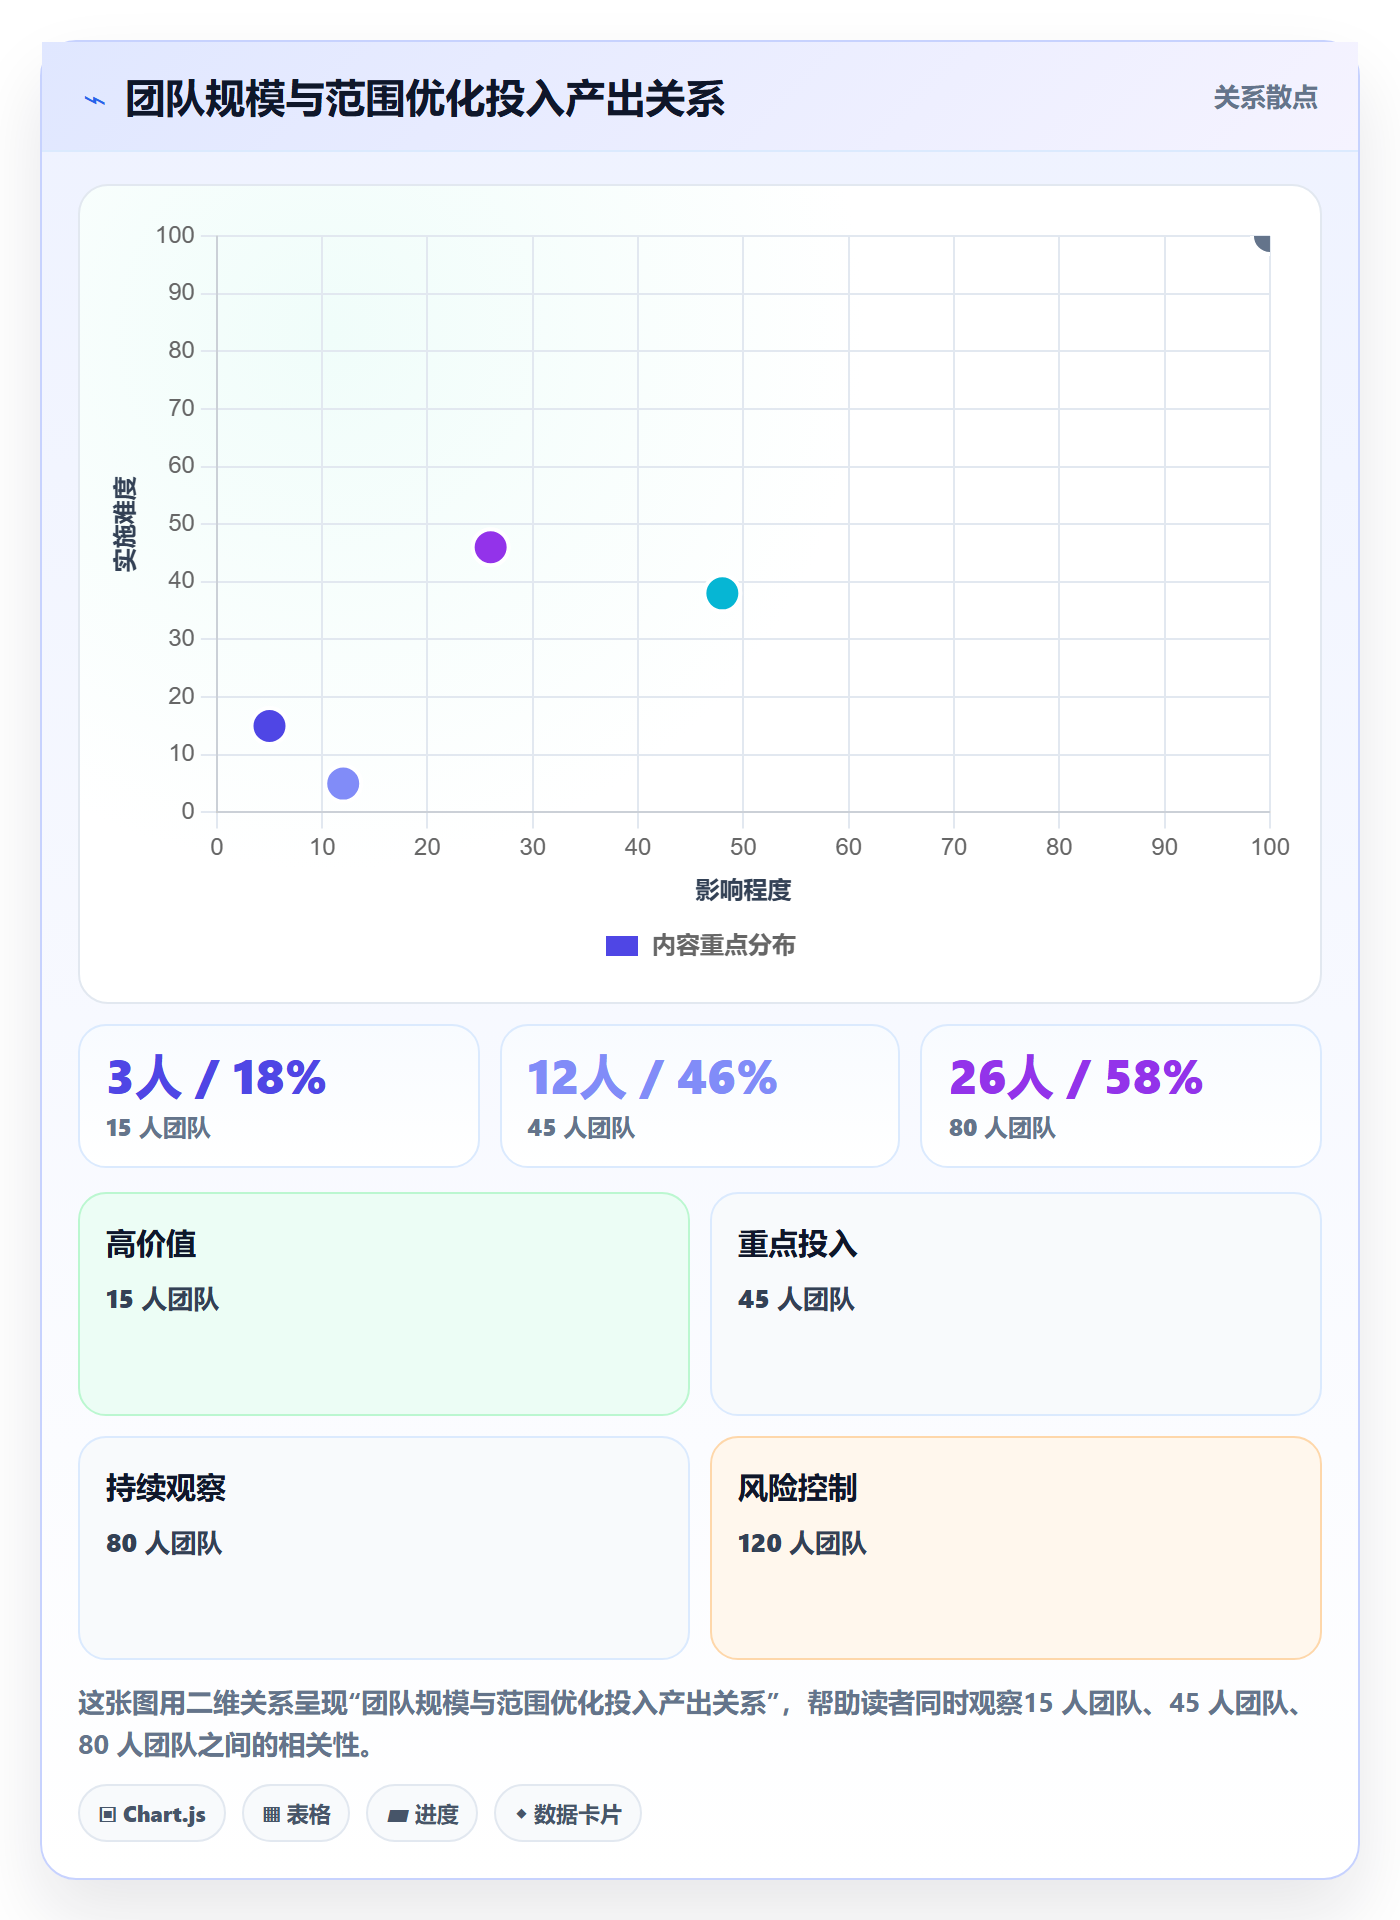Open the 12人 / 46% stat card

[x=700, y=1096]
